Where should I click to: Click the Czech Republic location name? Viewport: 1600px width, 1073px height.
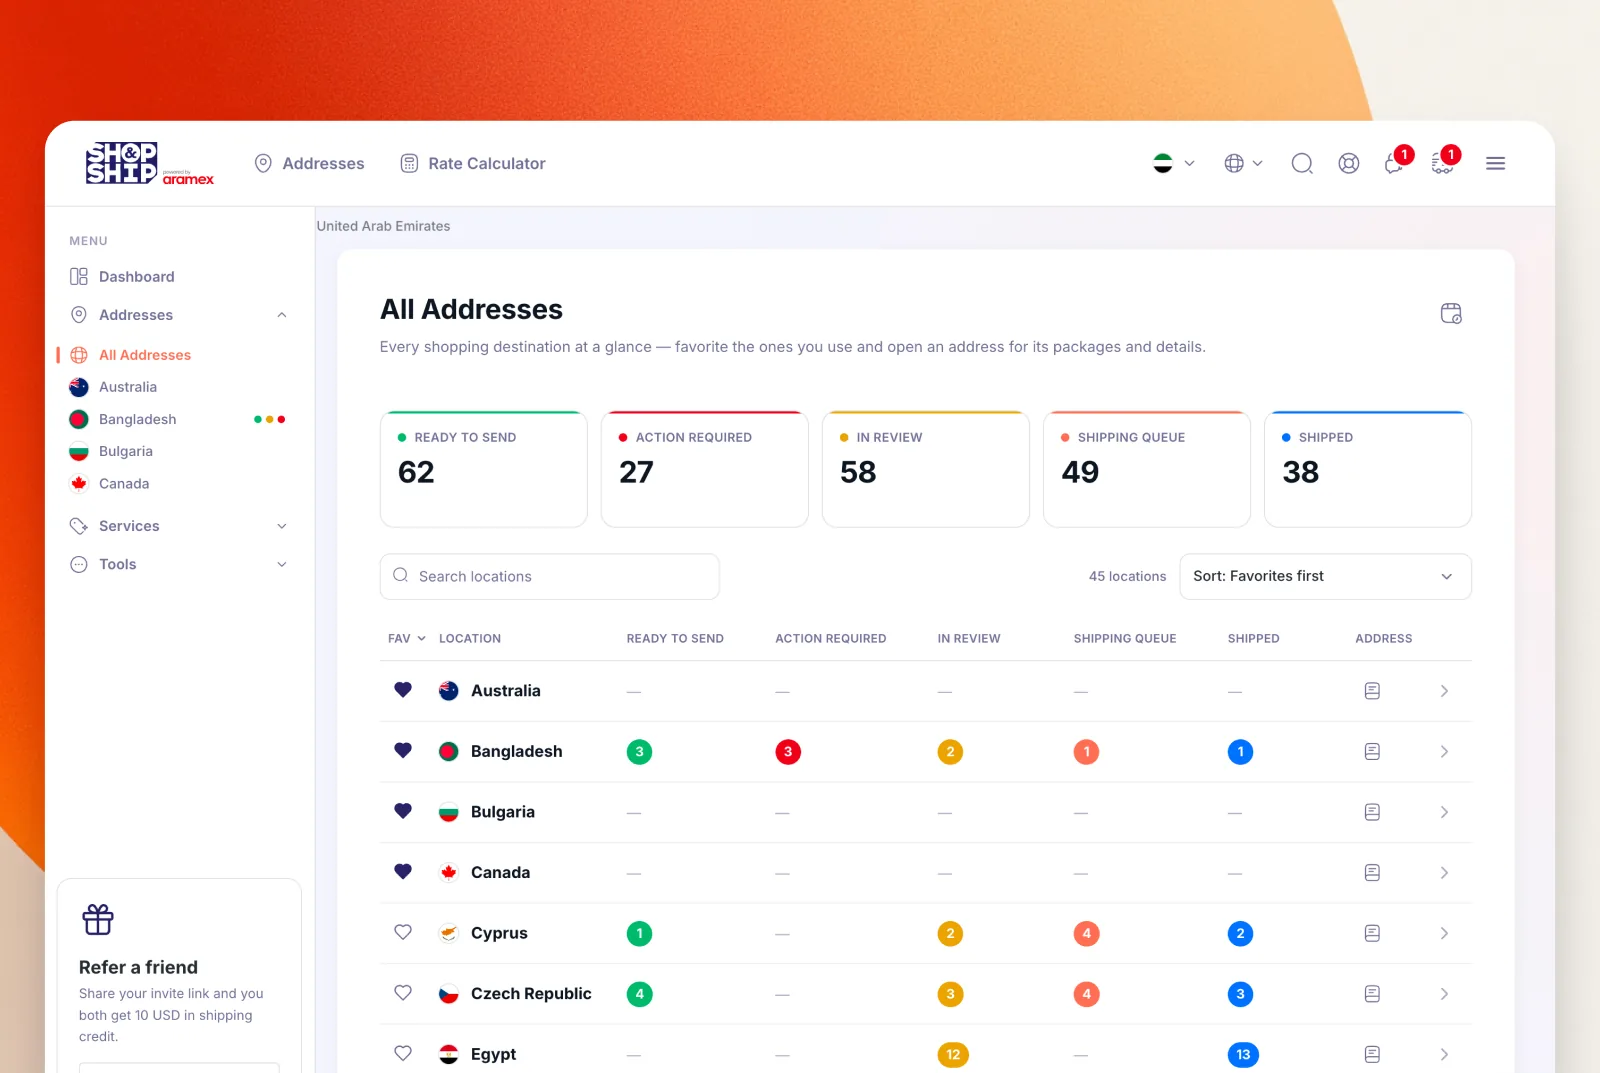[x=531, y=994]
